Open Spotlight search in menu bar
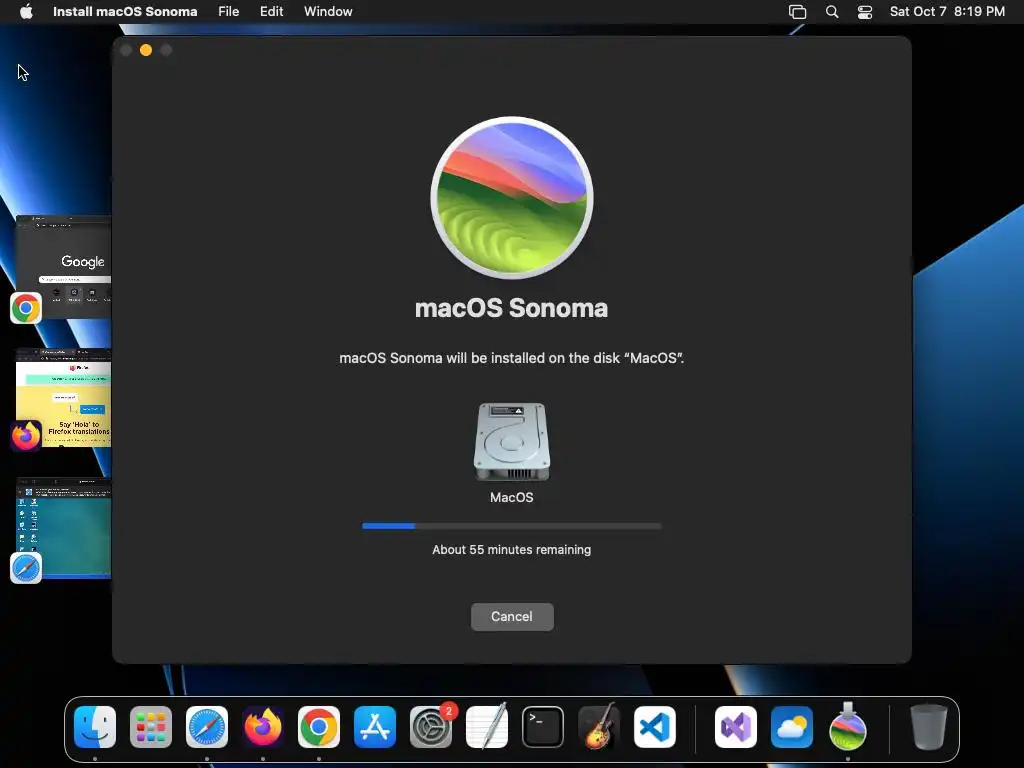 832,12
